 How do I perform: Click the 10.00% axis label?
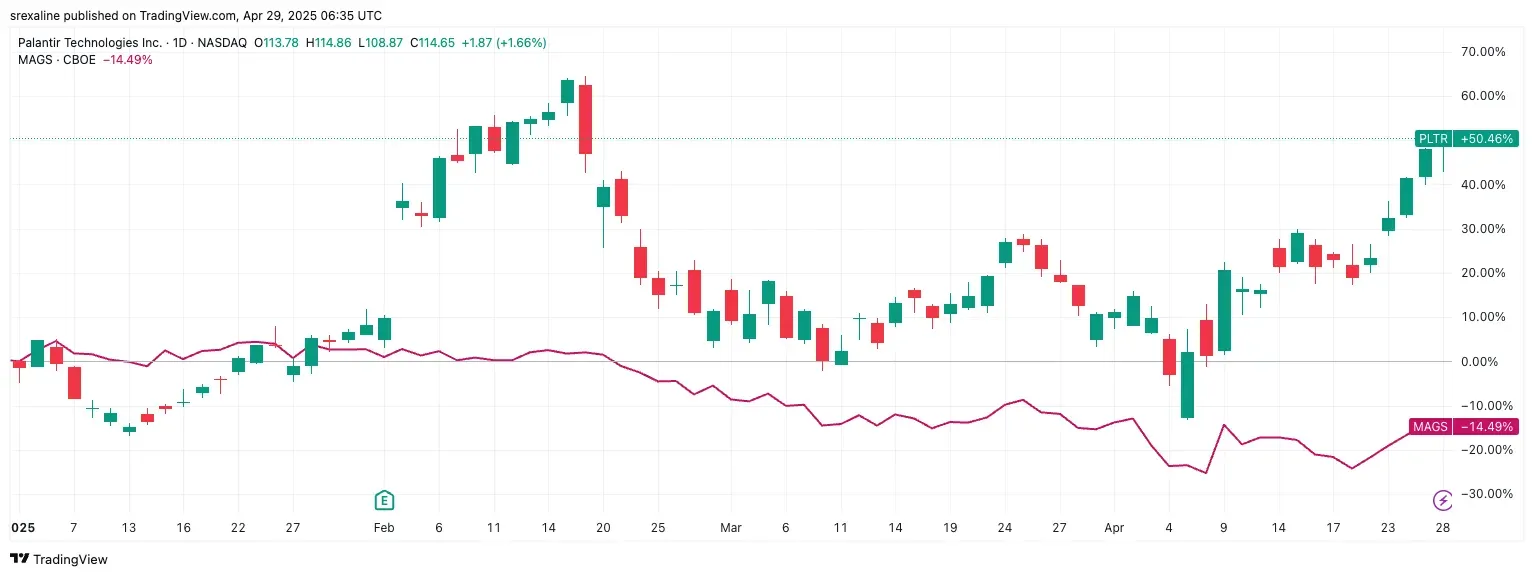[x=1484, y=317]
